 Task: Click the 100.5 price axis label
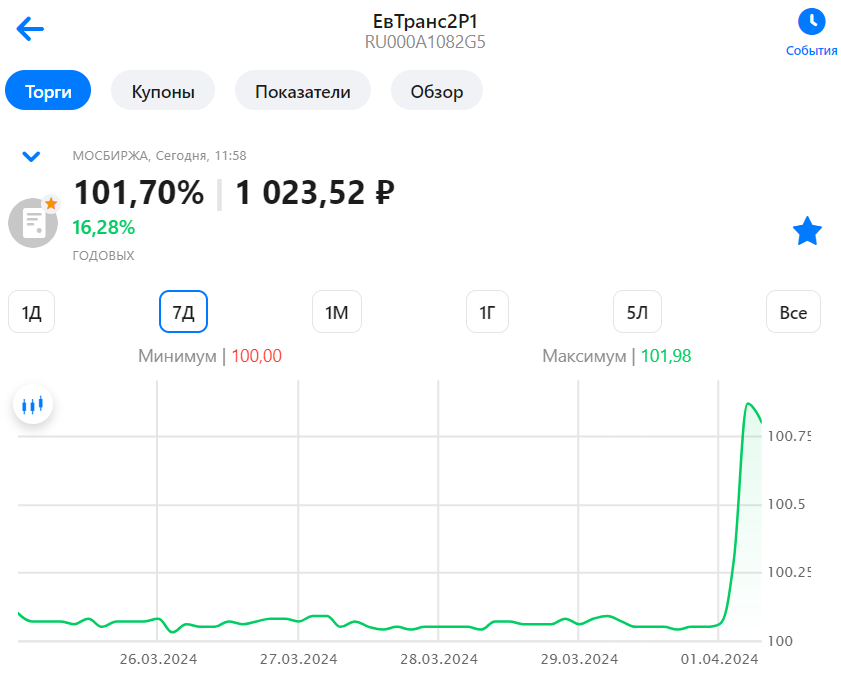coord(786,504)
